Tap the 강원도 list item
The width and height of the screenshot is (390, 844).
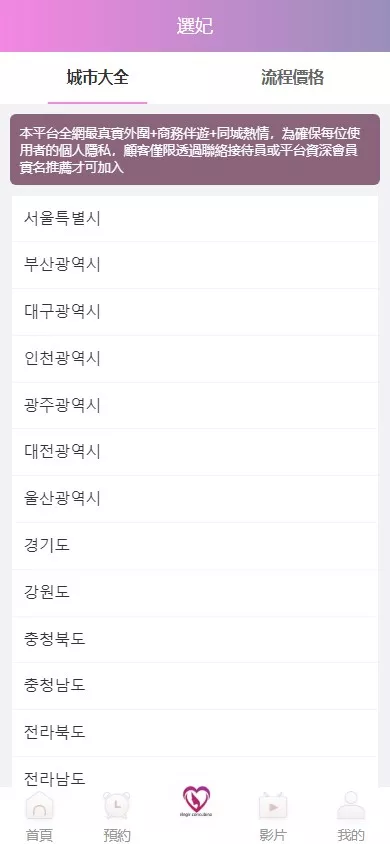[195, 593]
